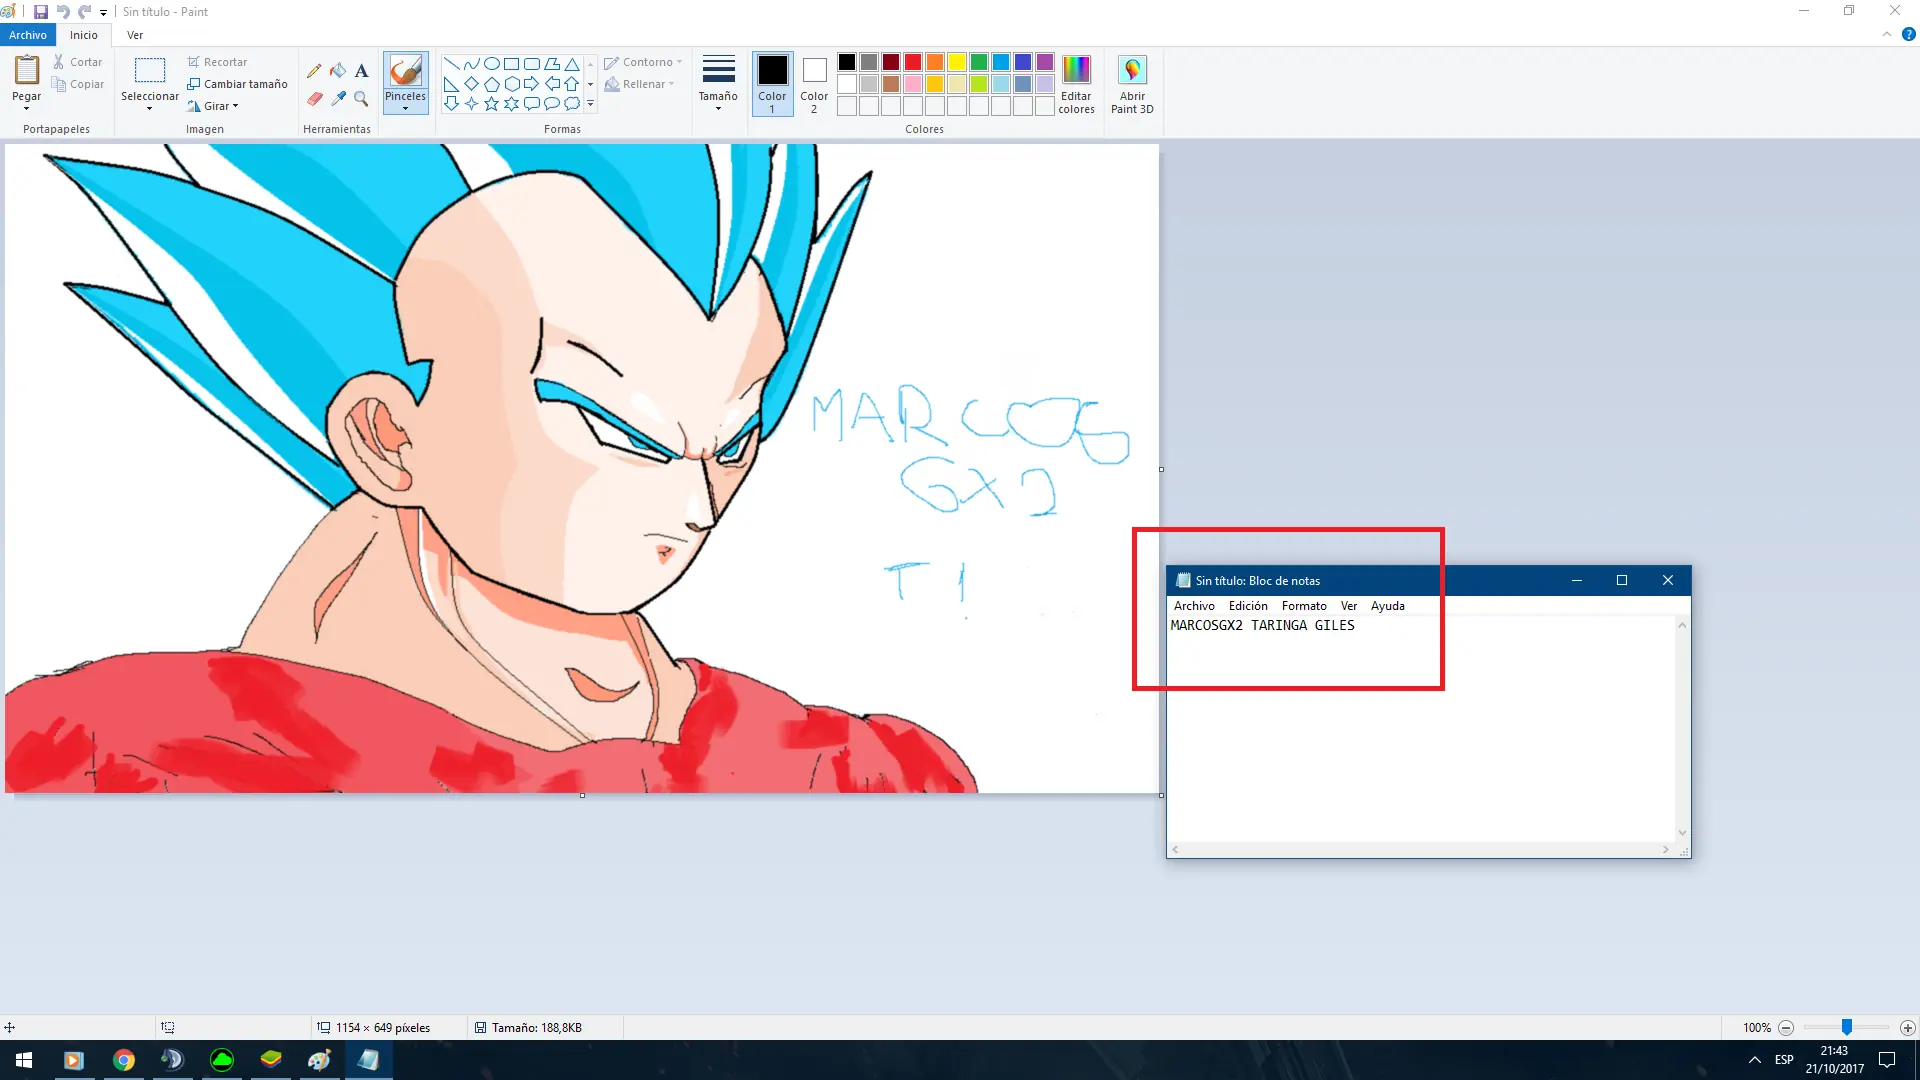Select the Magnifier tool
The height and width of the screenshot is (1080, 1920).
[x=362, y=99]
